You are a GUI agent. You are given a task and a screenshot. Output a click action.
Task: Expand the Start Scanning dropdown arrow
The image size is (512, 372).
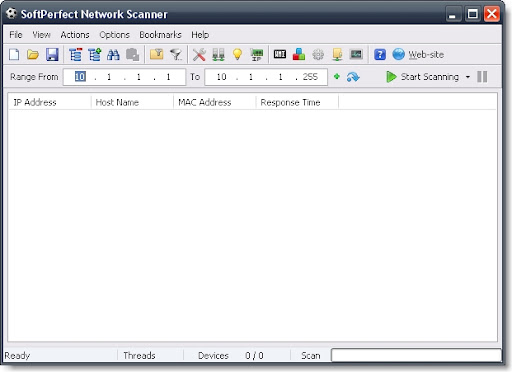tap(468, 77)
